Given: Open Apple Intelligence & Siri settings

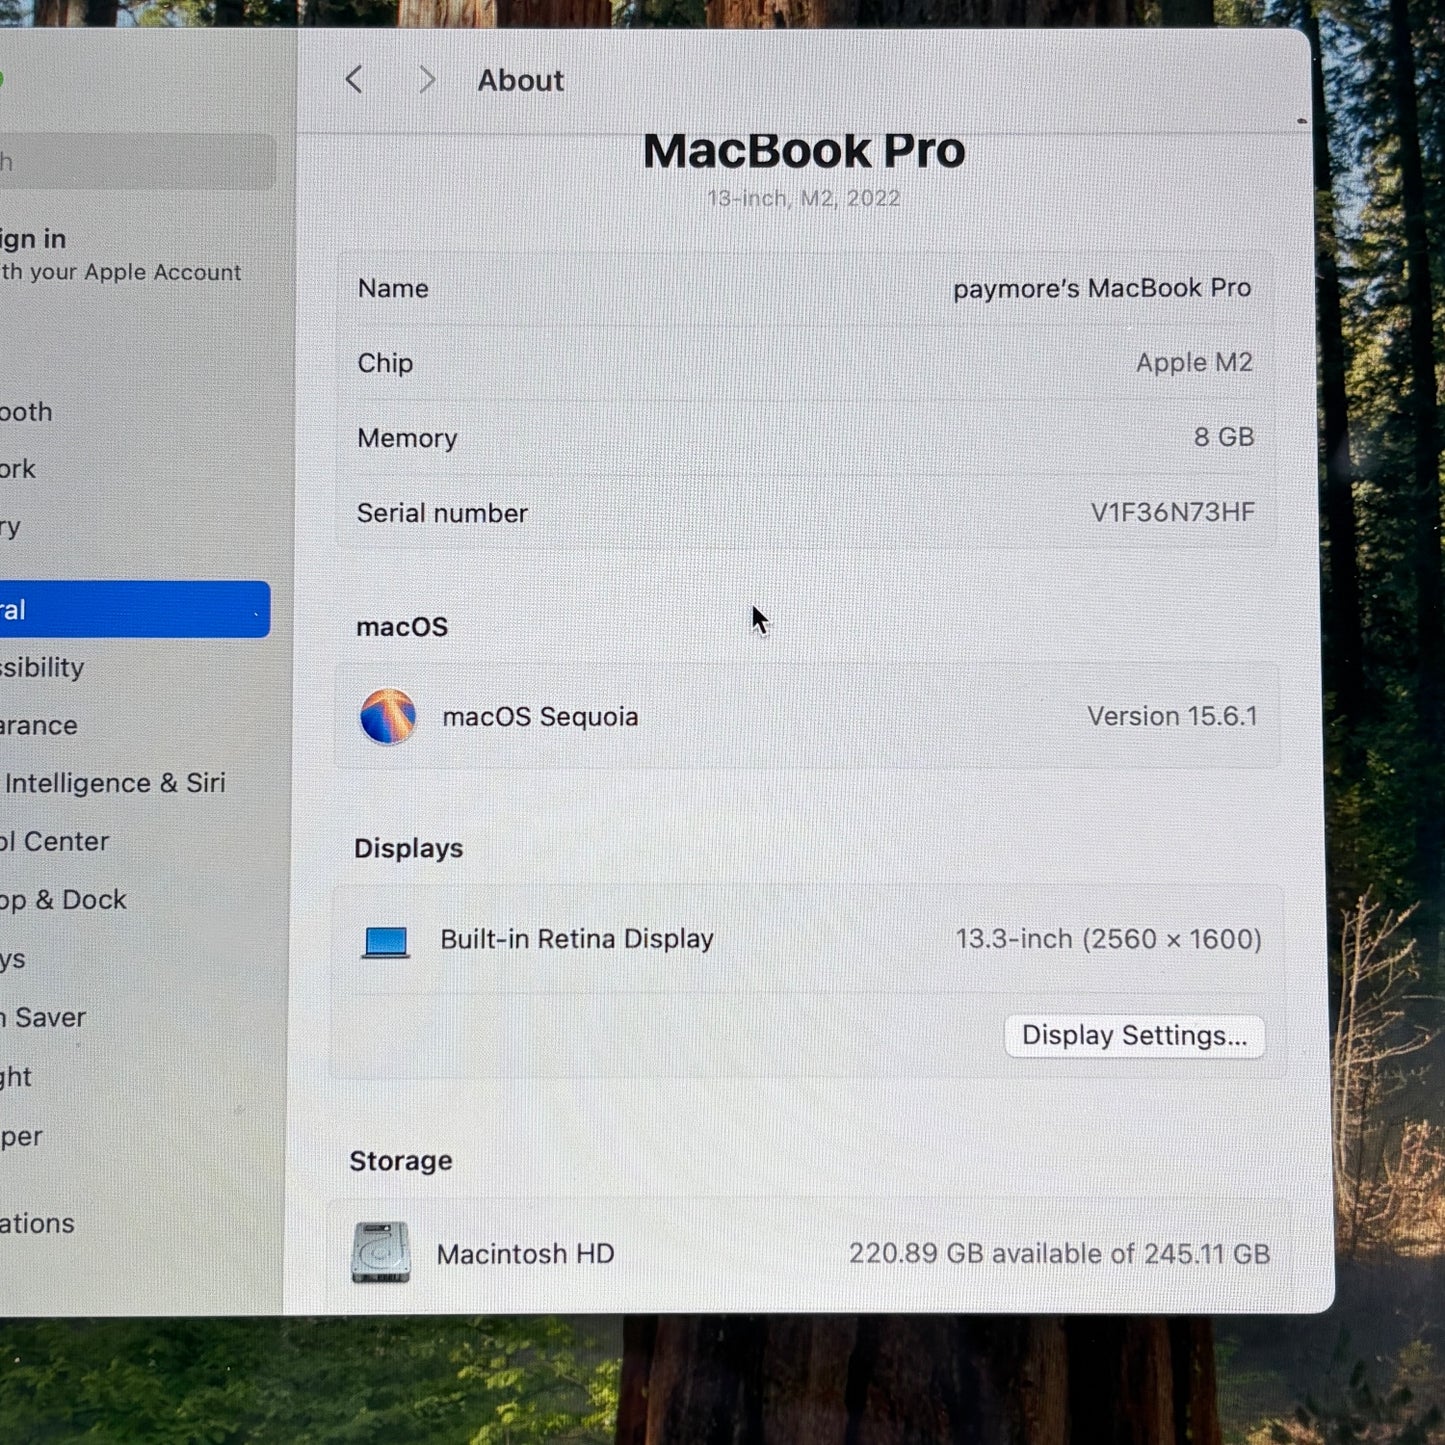Looking at the screenshot, I should [114, 783].
